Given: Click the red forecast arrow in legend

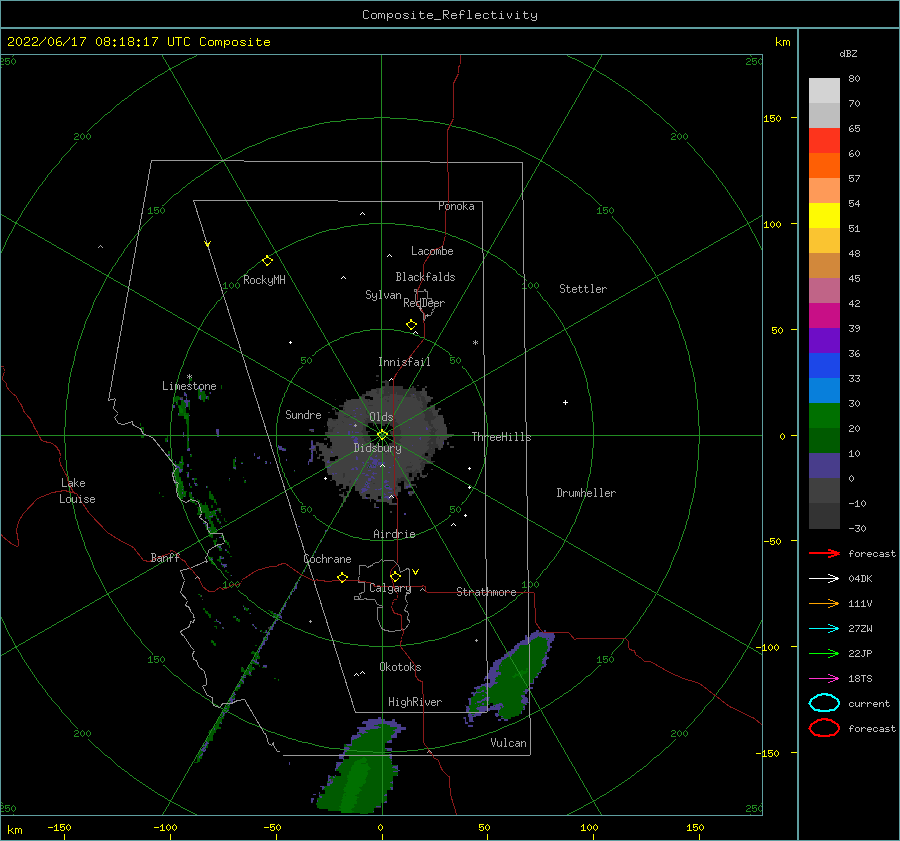Looking at the screenshot, I should (x=824, y=553).
